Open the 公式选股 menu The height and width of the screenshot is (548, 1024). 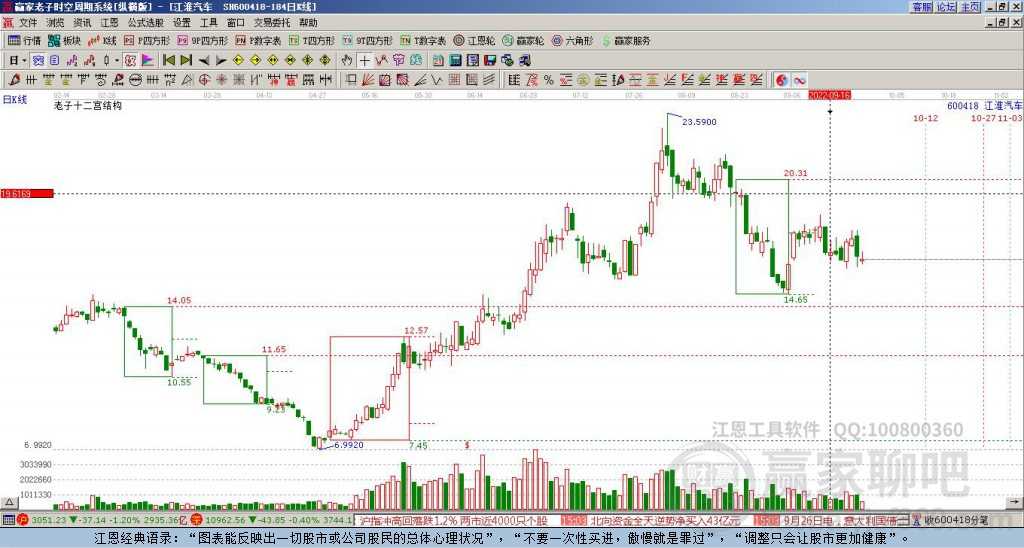[146, 22]
